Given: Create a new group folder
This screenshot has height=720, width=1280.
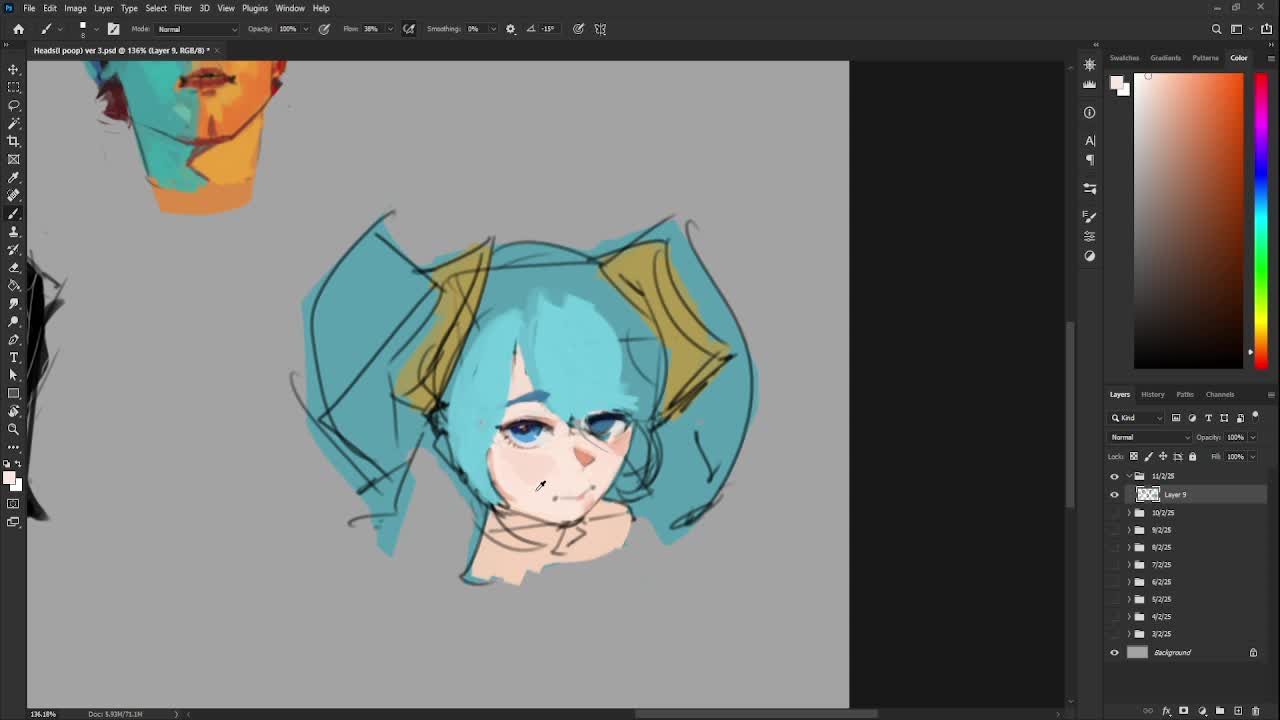Looking at the screenshot, I should [1219, 711].
